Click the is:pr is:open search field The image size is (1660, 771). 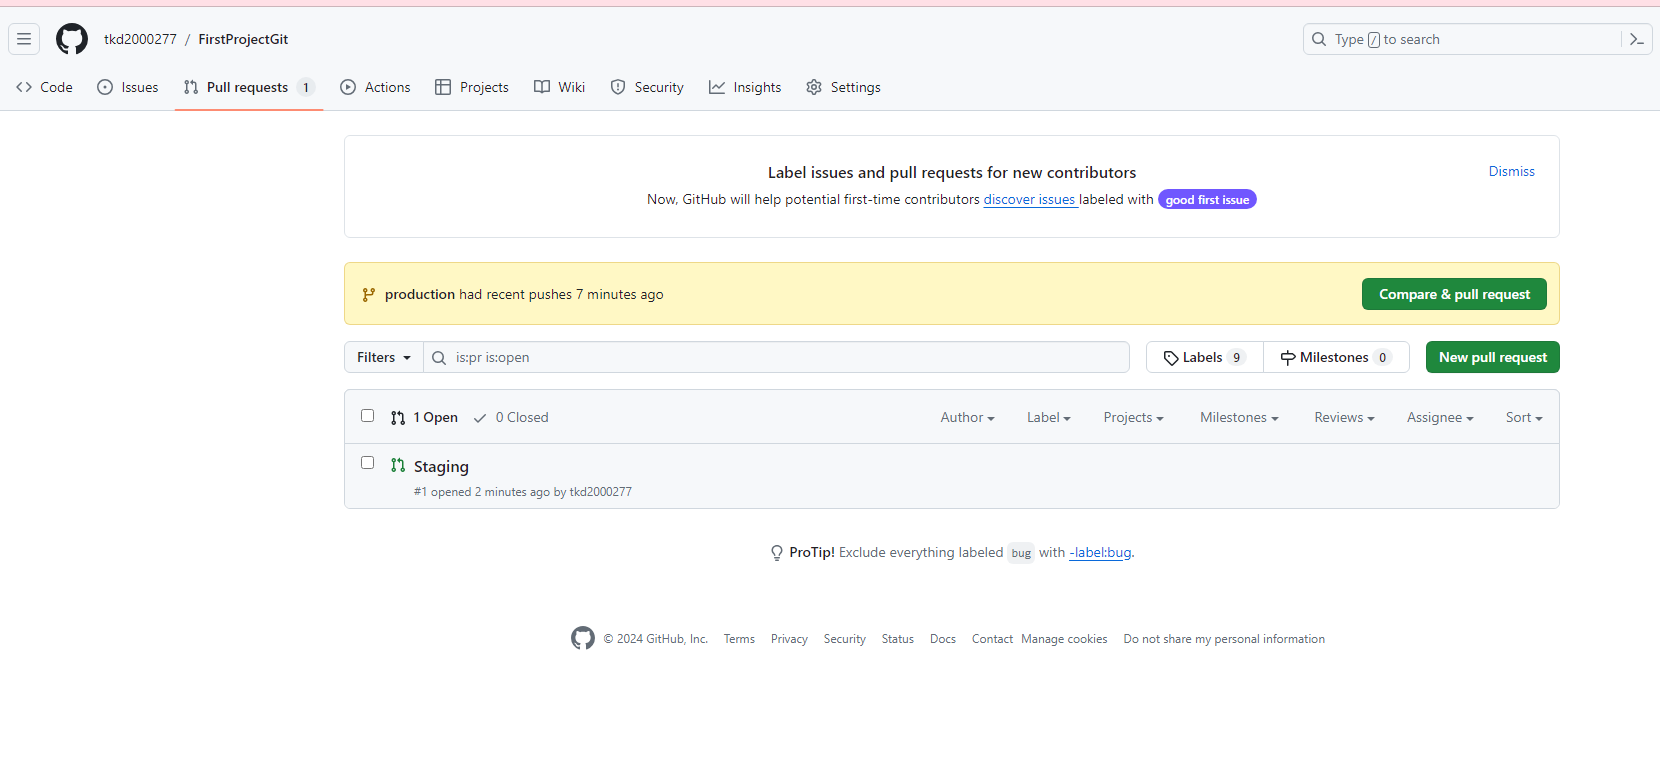click(x=780, y=357)
